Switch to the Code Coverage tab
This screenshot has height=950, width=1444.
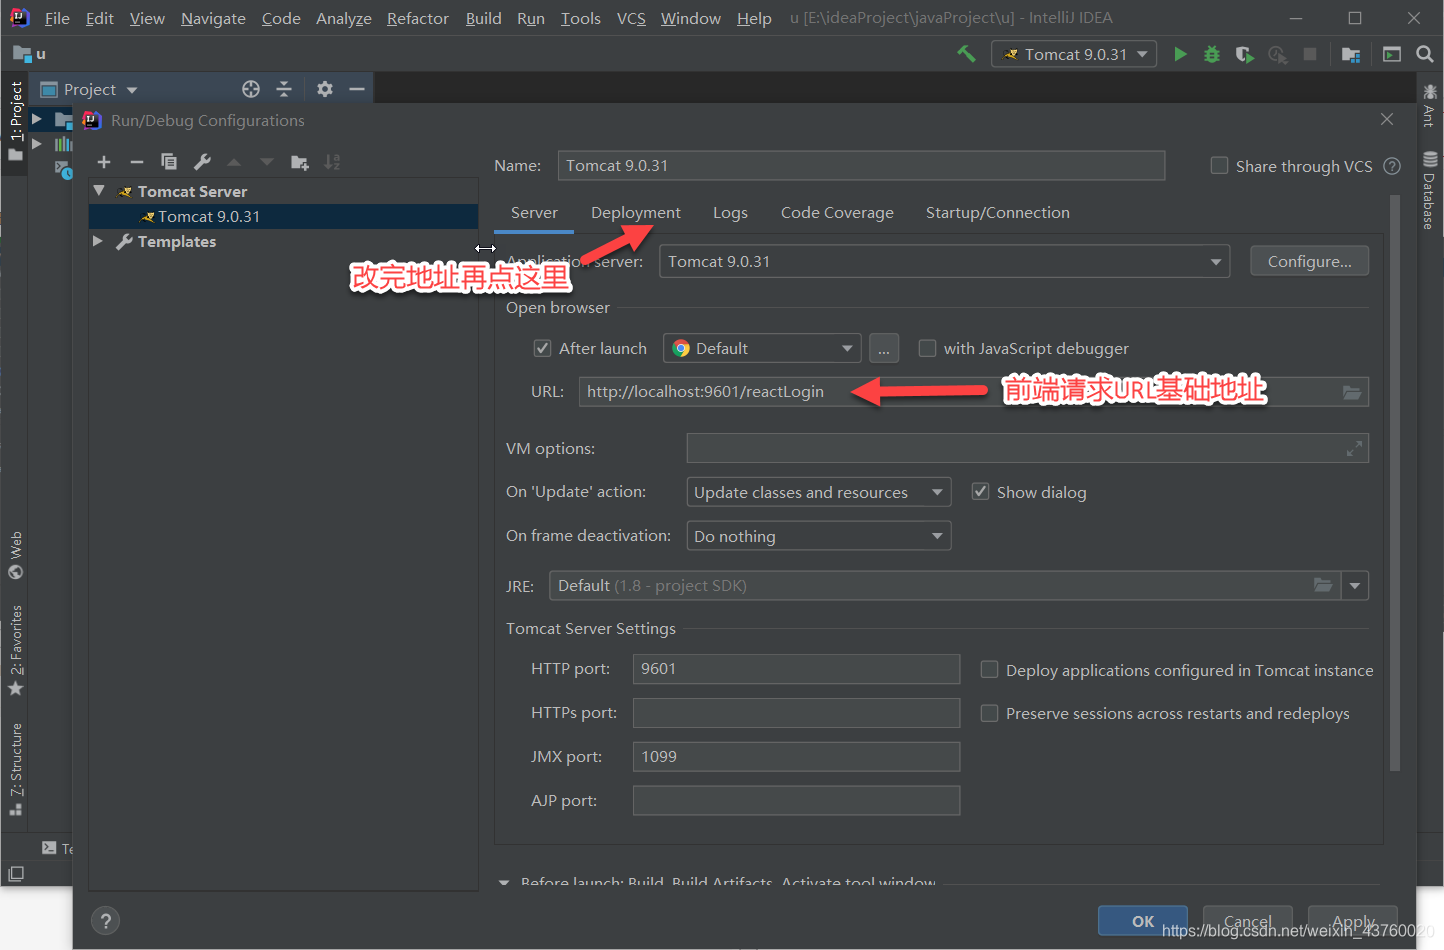837,212
